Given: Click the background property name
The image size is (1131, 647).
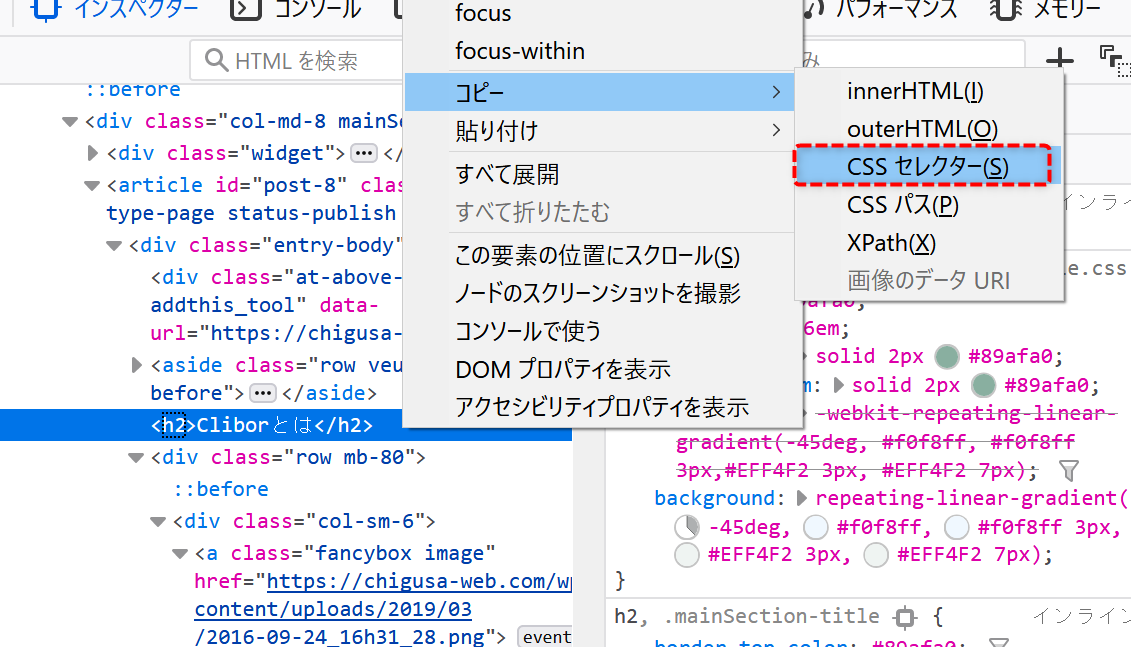Looking at the screenshot, I should [714, 498].
